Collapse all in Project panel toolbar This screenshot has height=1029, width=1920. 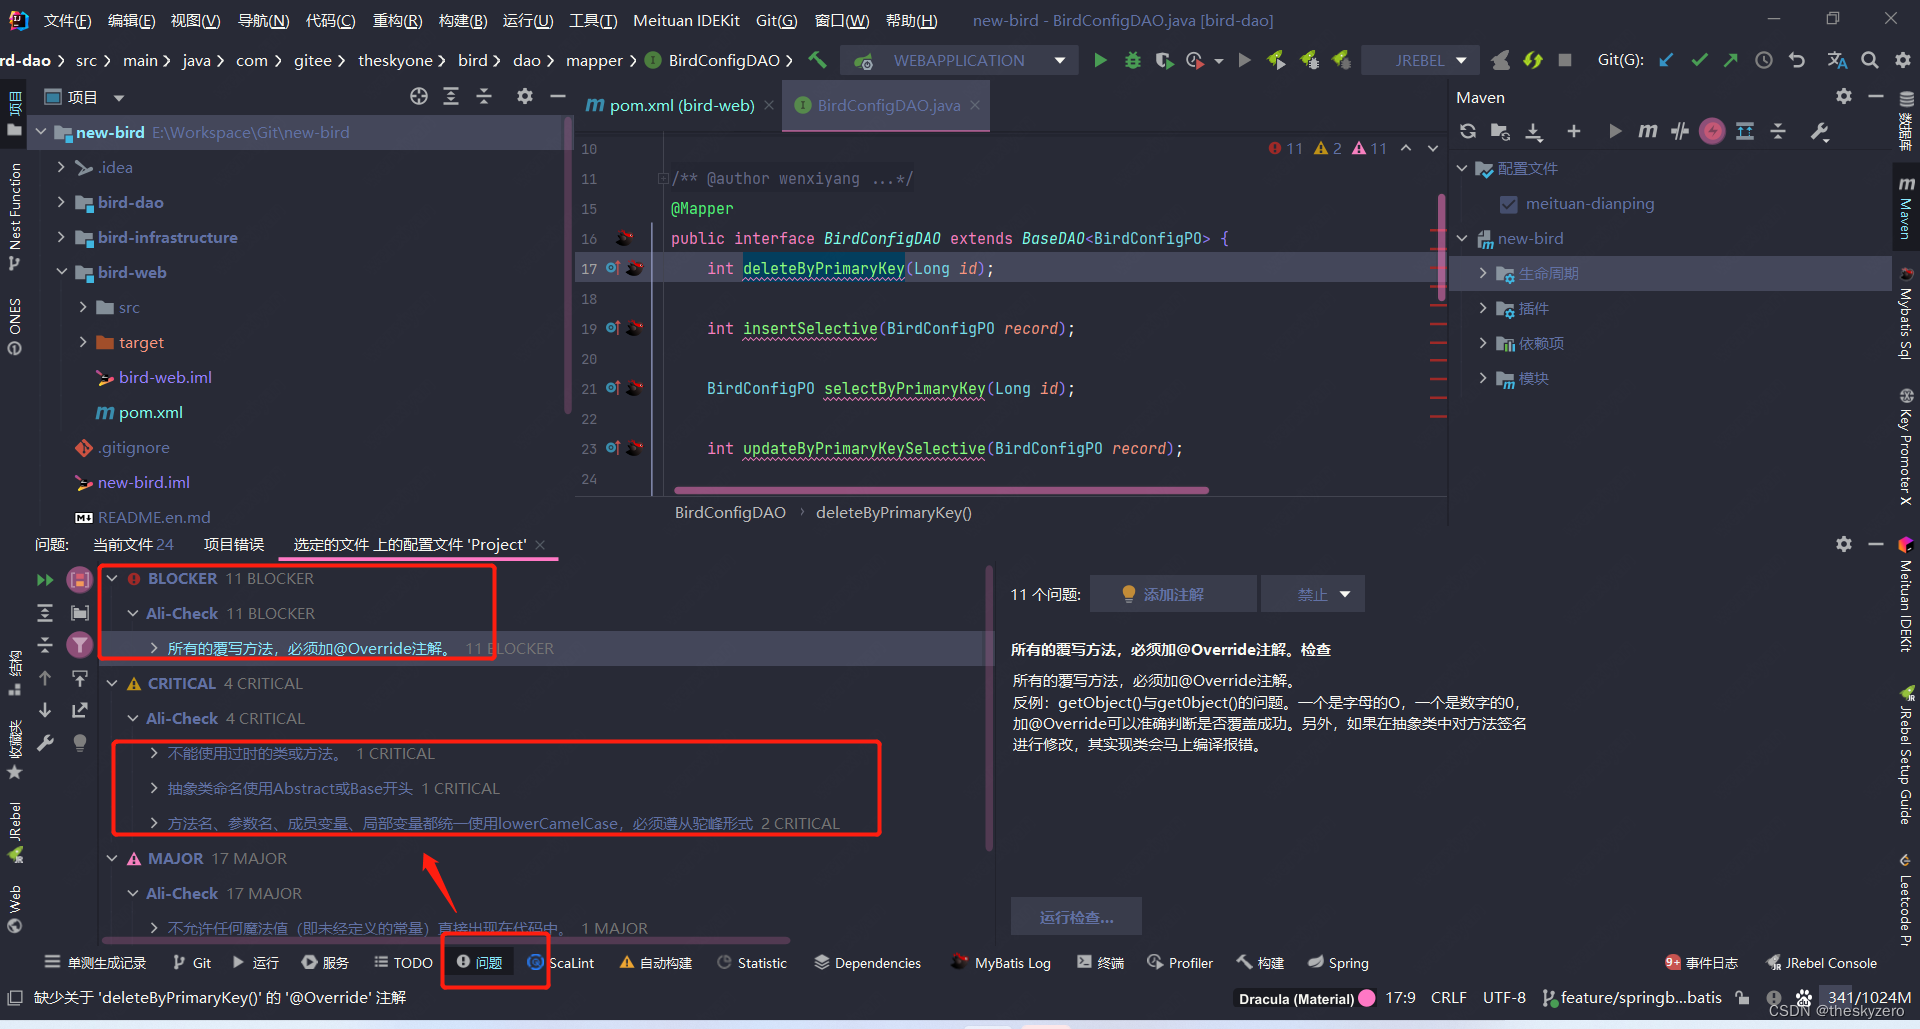(484, 96)
